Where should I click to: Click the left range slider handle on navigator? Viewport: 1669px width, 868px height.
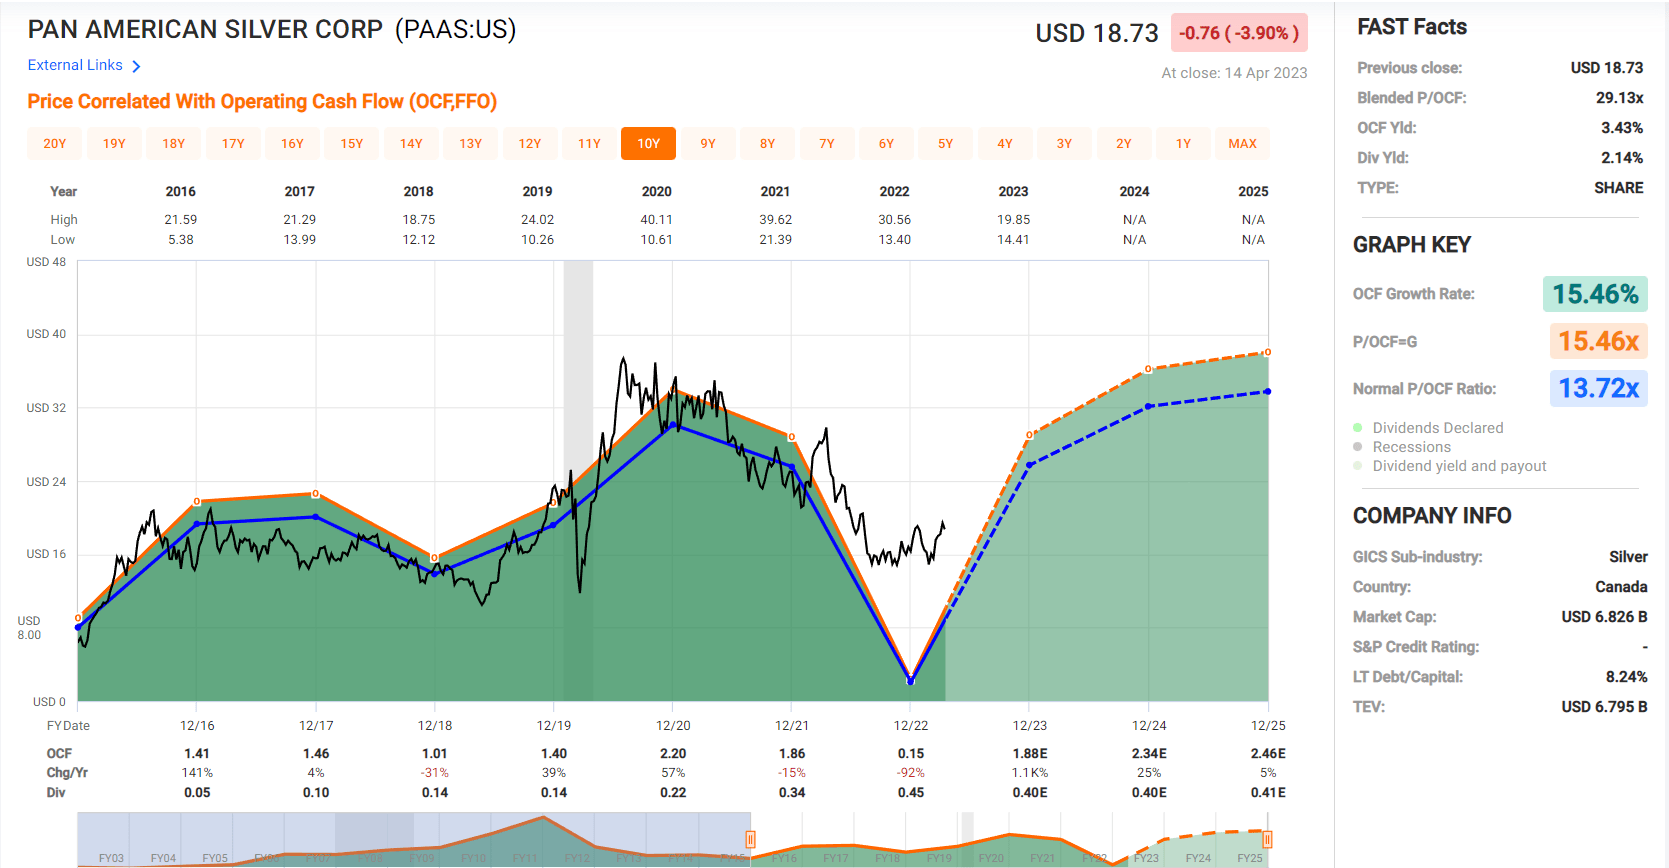[x=750, y=840]
